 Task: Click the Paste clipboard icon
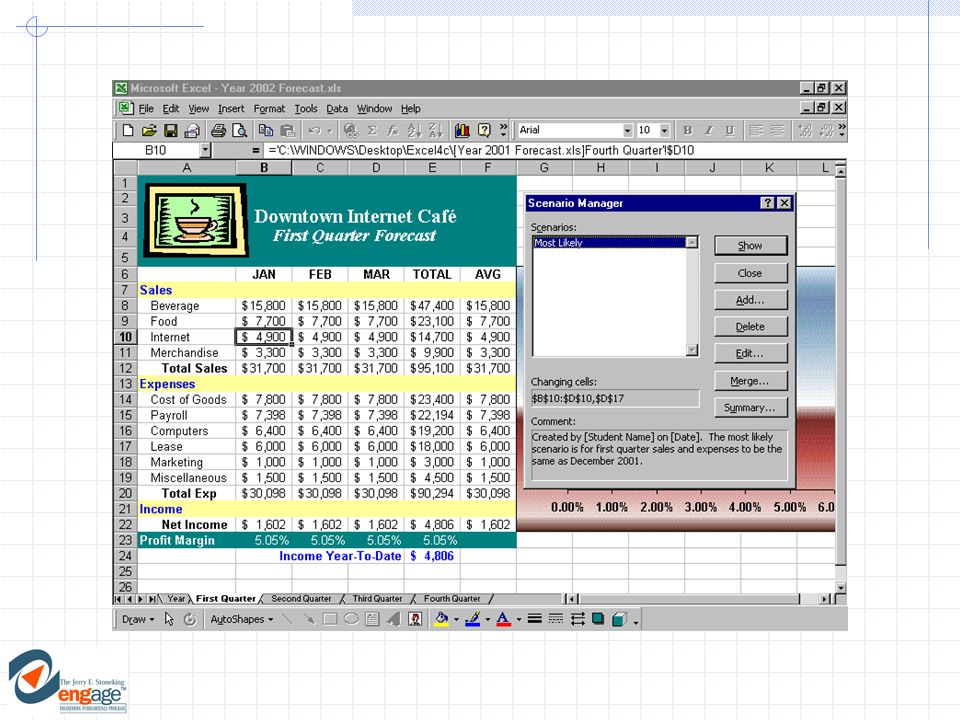tap(287, 130)
